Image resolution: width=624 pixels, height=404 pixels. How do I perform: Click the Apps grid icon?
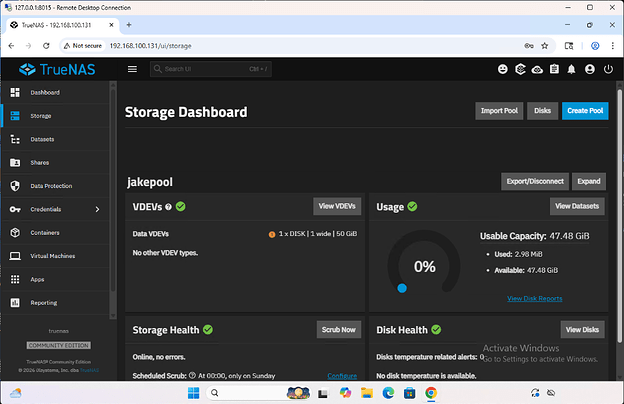(x=15, y=279)
